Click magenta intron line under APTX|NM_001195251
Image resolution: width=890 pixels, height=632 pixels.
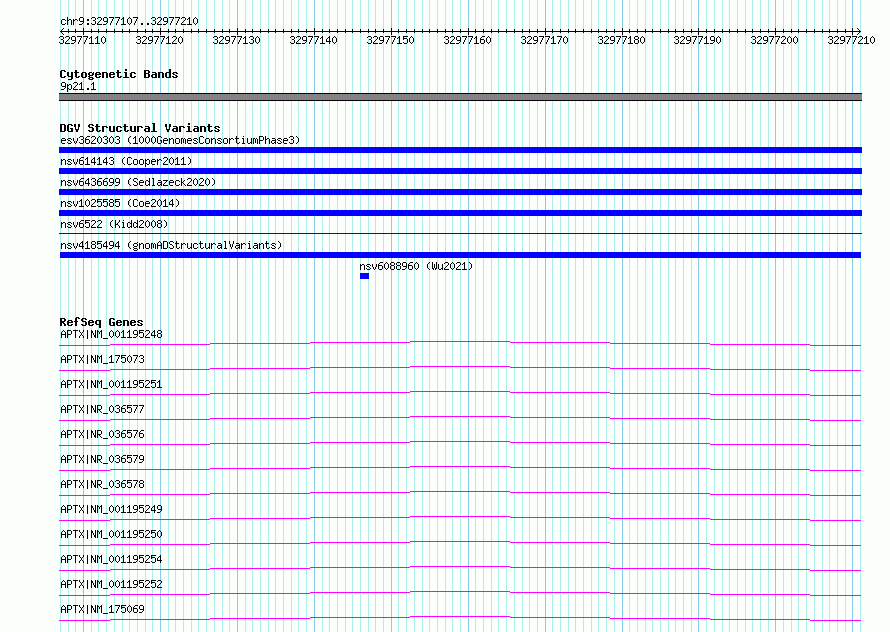pos(460,392)
